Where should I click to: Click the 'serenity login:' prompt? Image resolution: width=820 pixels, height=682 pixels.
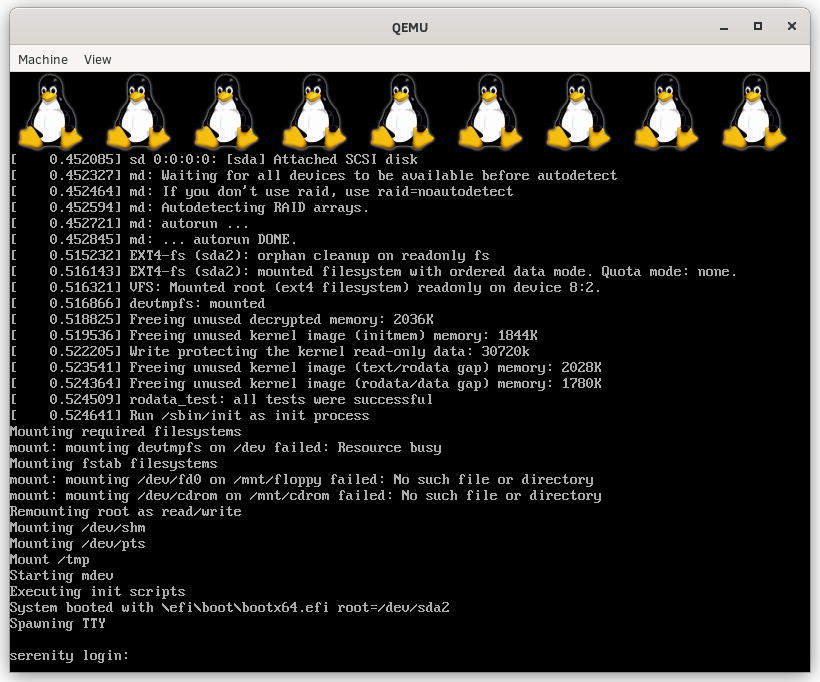pyautogui.click(x=69, y=656)
